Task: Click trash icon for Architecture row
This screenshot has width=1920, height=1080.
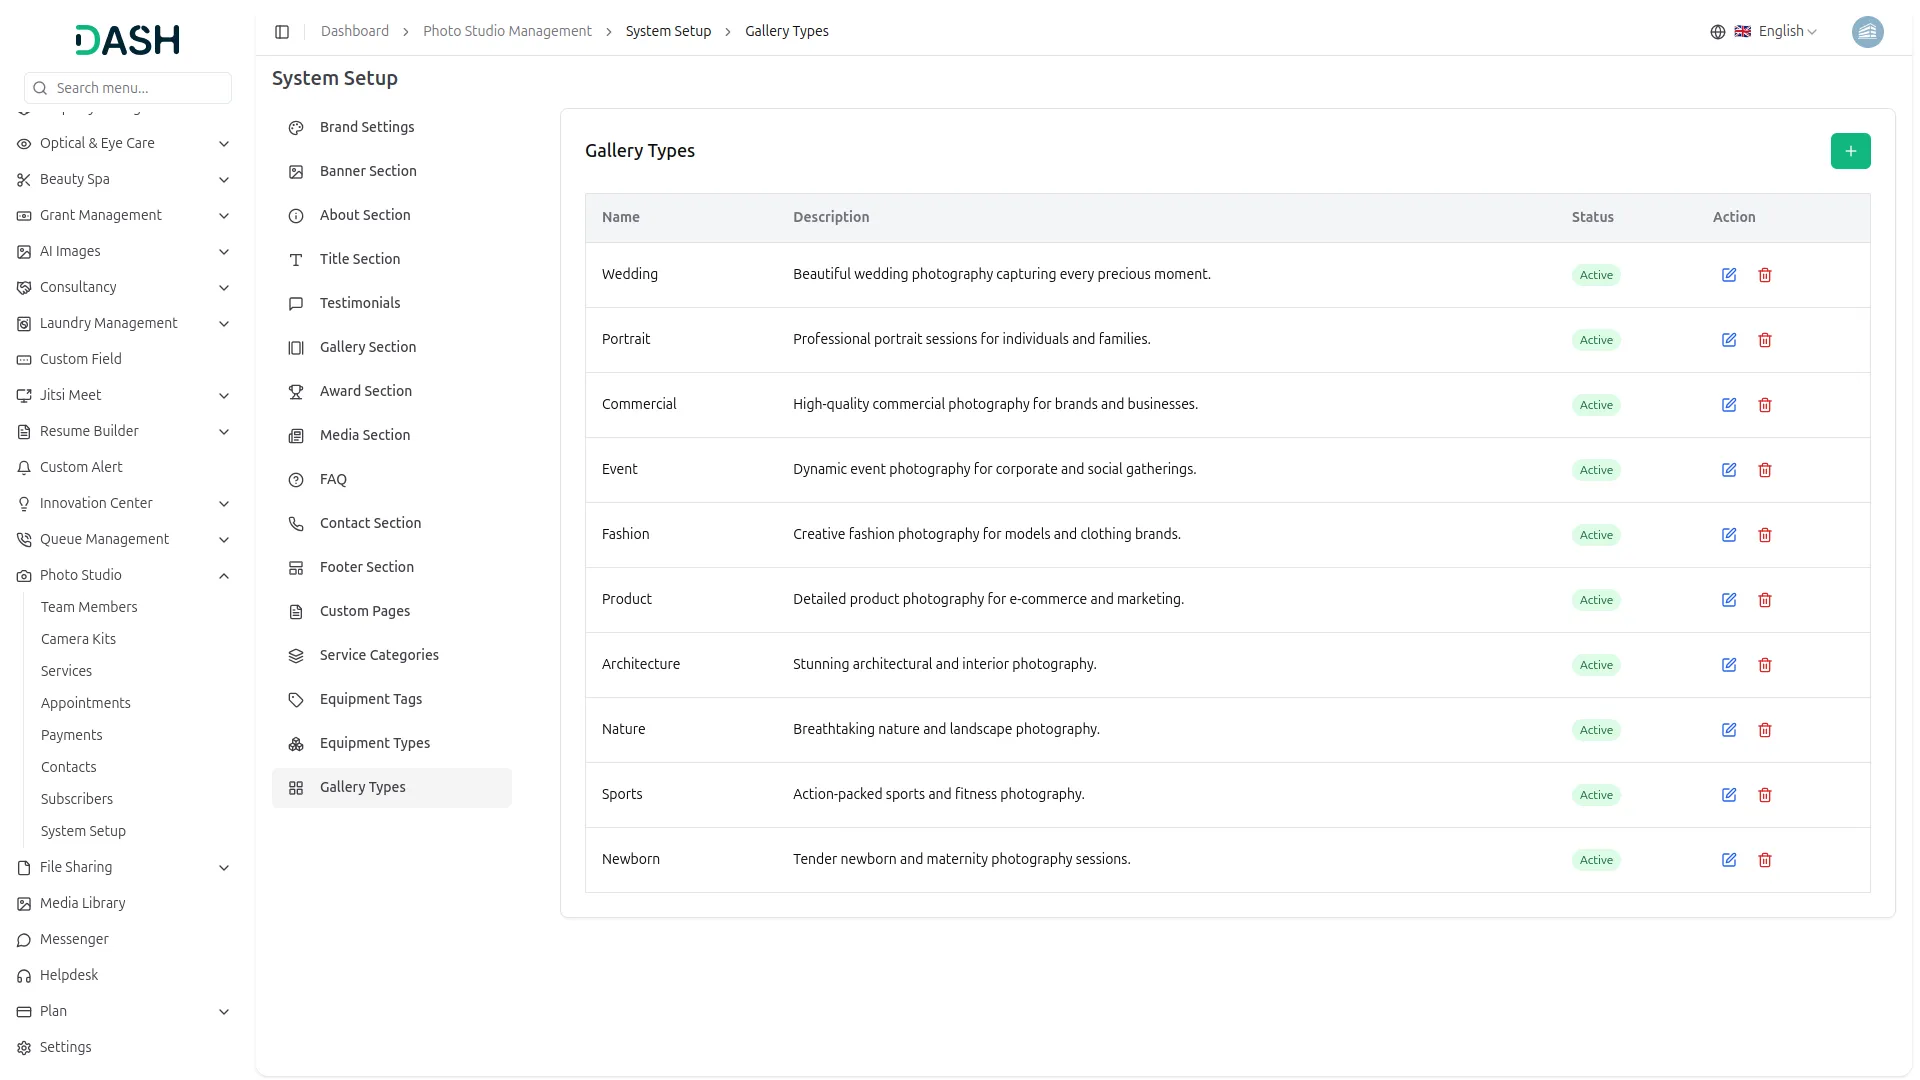Action: click(1764, 665)
